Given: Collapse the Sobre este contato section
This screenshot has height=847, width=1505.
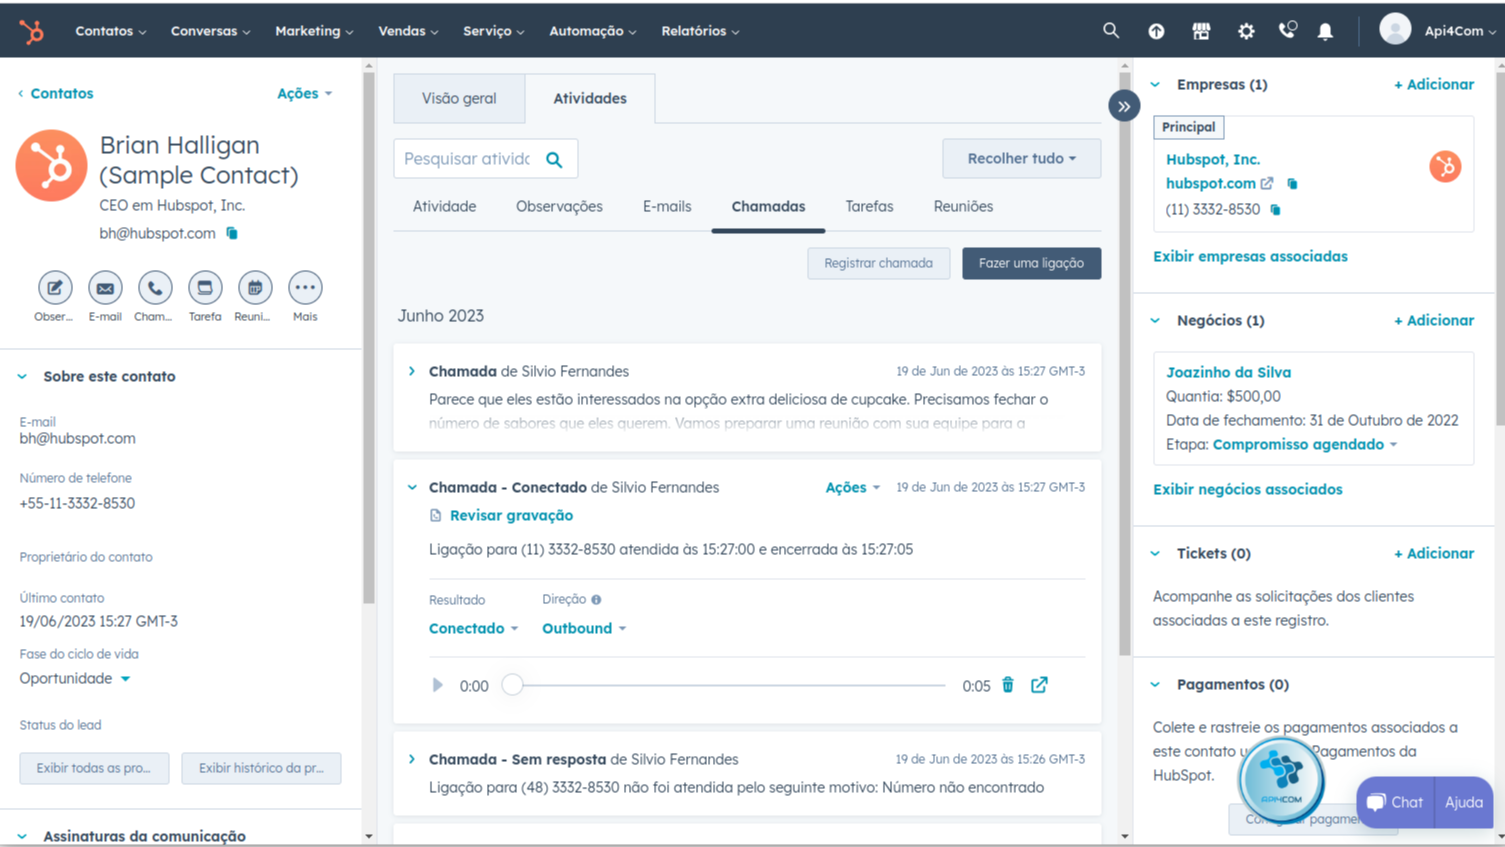Looking at the screenshot, I should pos(22,377).
